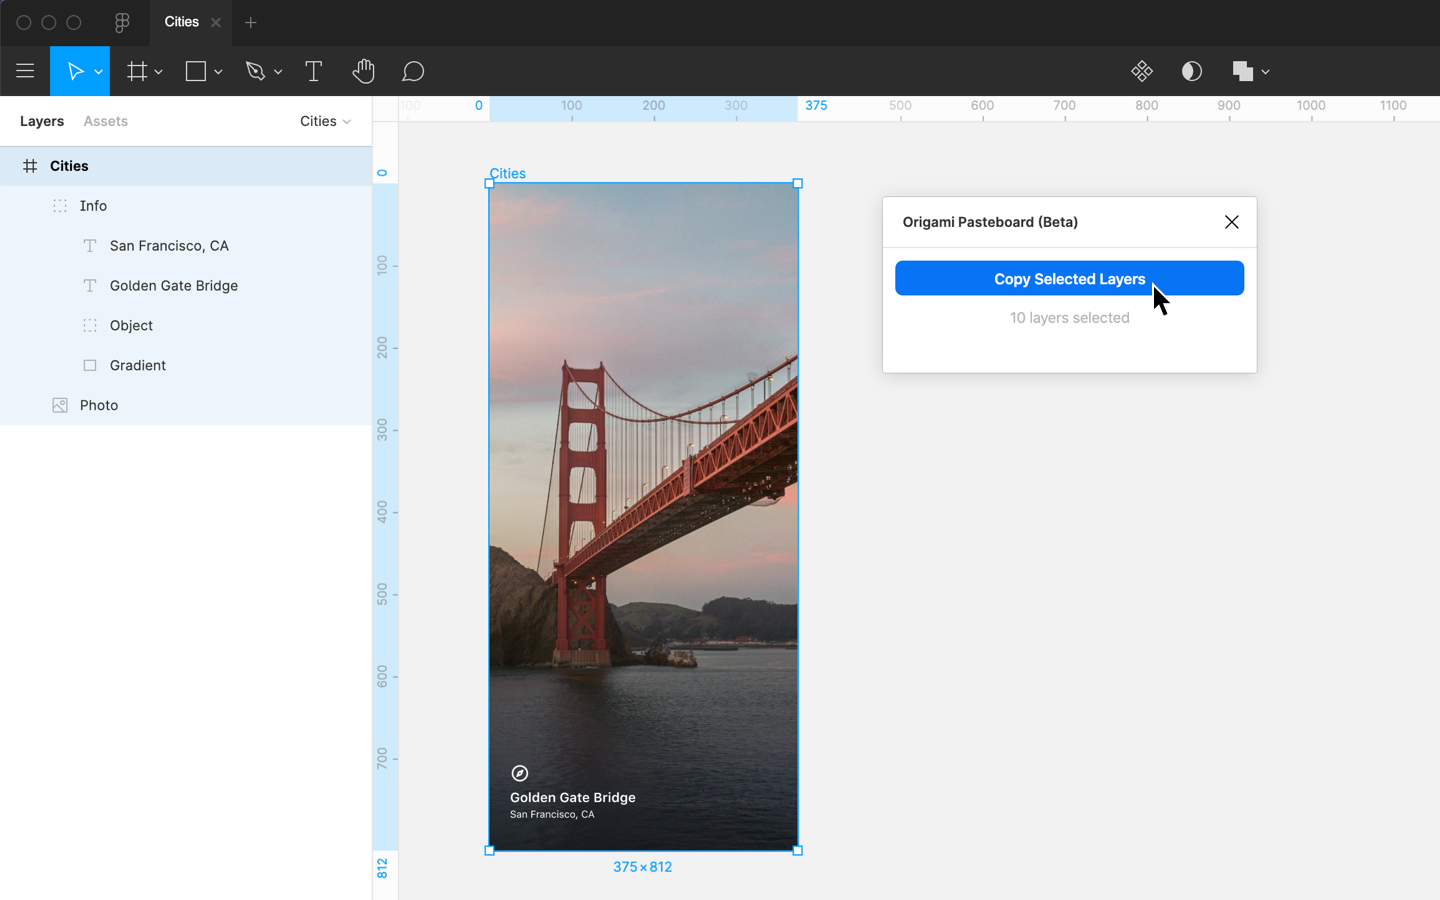
Task: Click the Copy Selected Layers button
Action: coord(1068,279)
